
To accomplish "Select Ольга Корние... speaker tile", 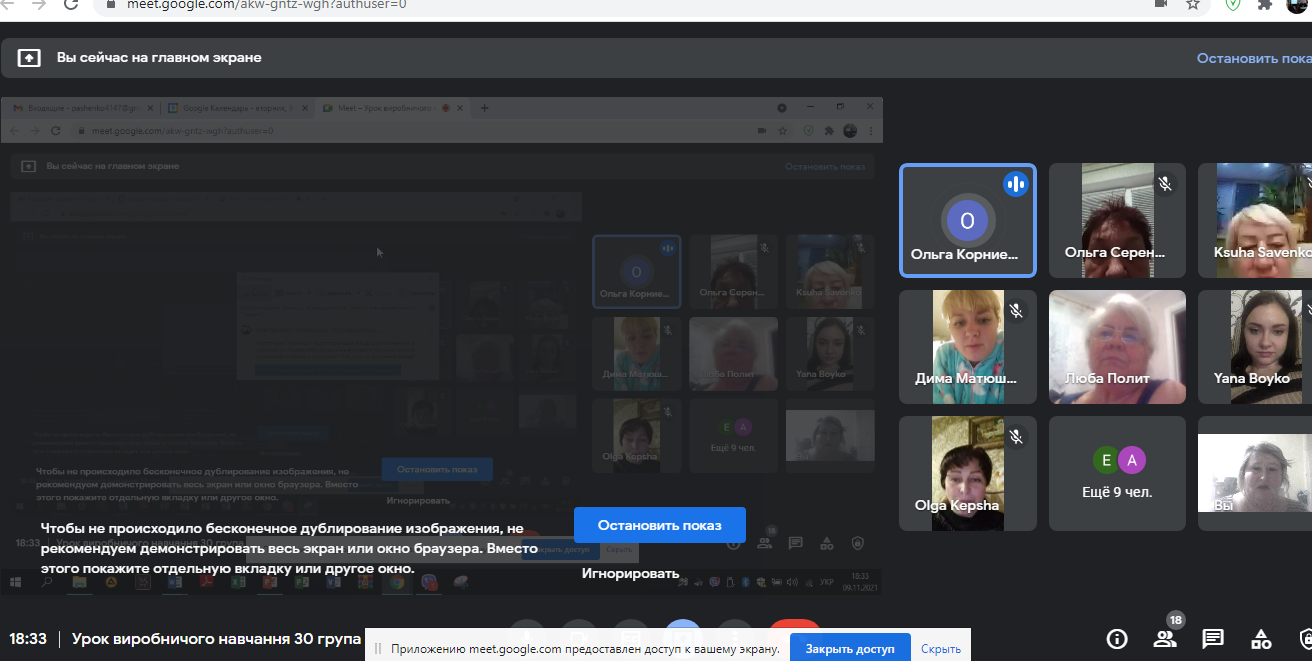I will pyautogui.click(x=968, y=220).
